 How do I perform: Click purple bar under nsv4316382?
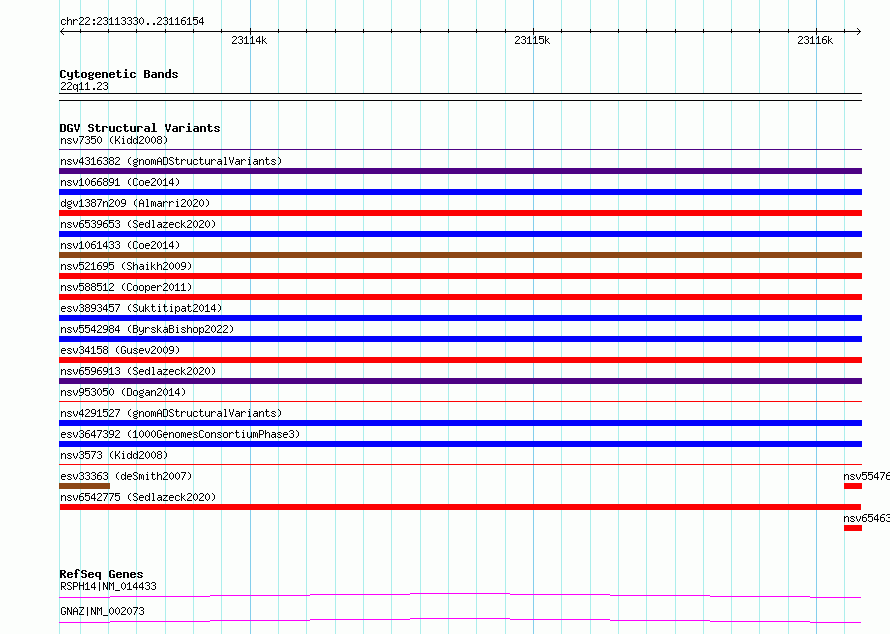click(460, 171)
